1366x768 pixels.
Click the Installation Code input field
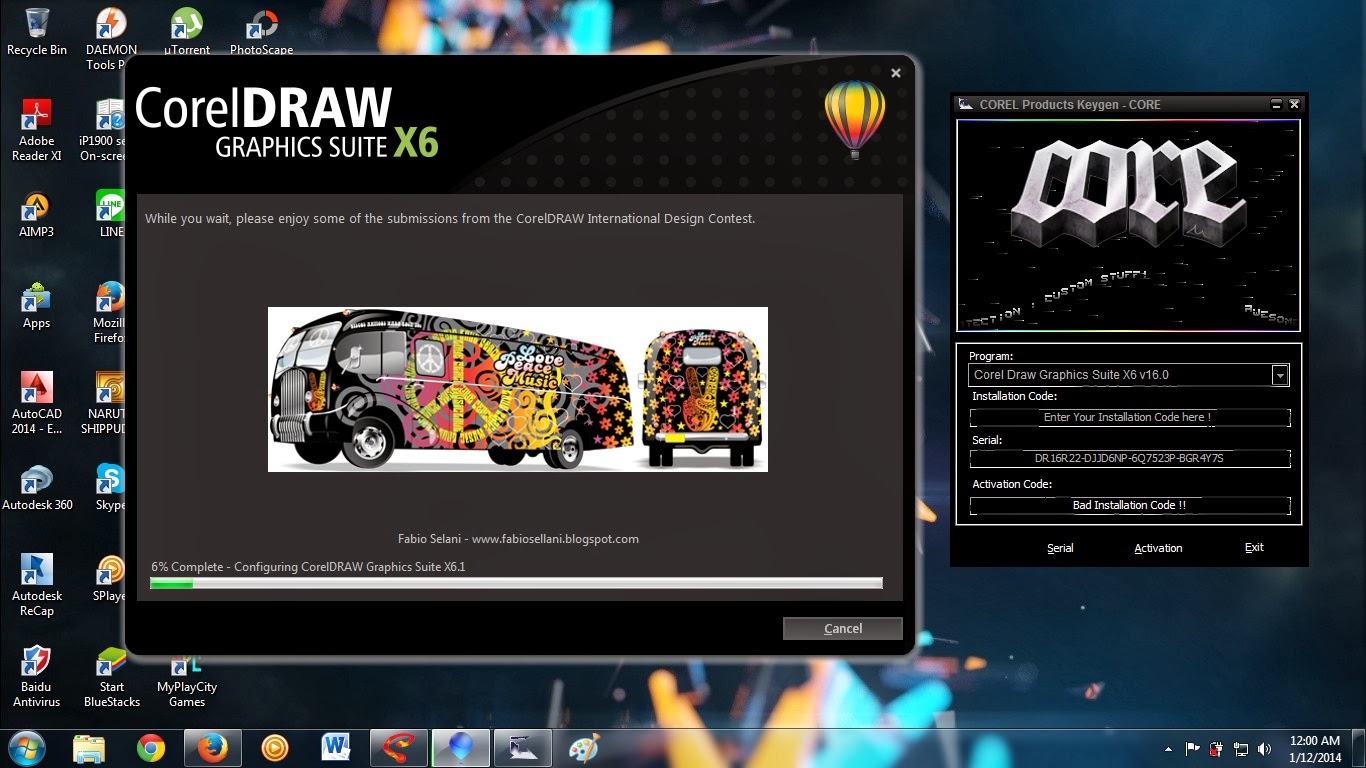pos(1128,417)
